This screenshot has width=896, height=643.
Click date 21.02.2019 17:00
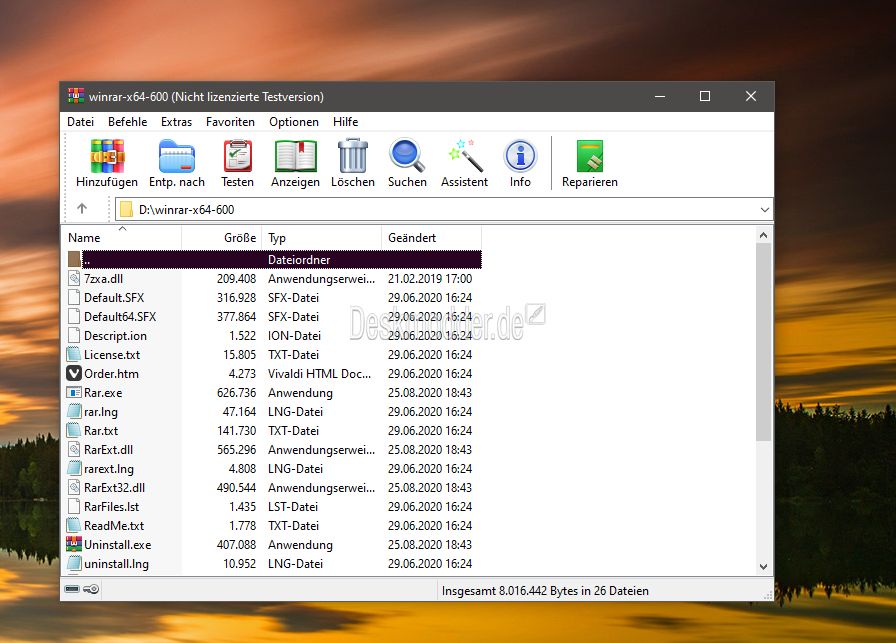[430, 279]
